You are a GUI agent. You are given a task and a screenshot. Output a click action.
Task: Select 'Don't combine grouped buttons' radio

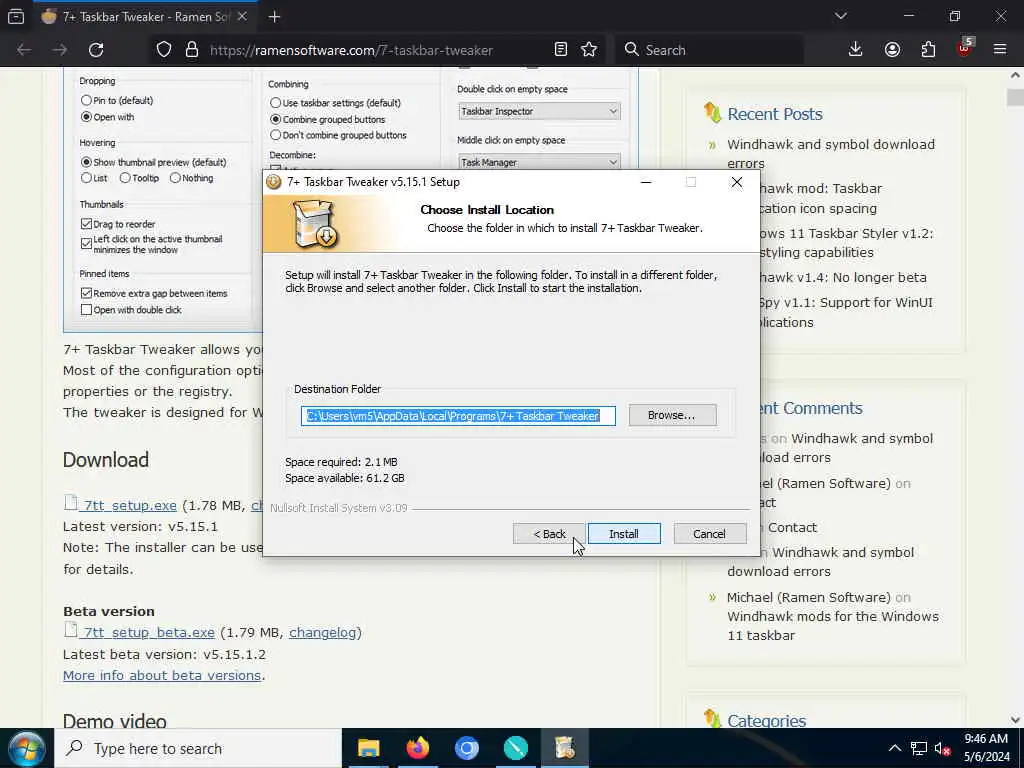coord(276,135)
